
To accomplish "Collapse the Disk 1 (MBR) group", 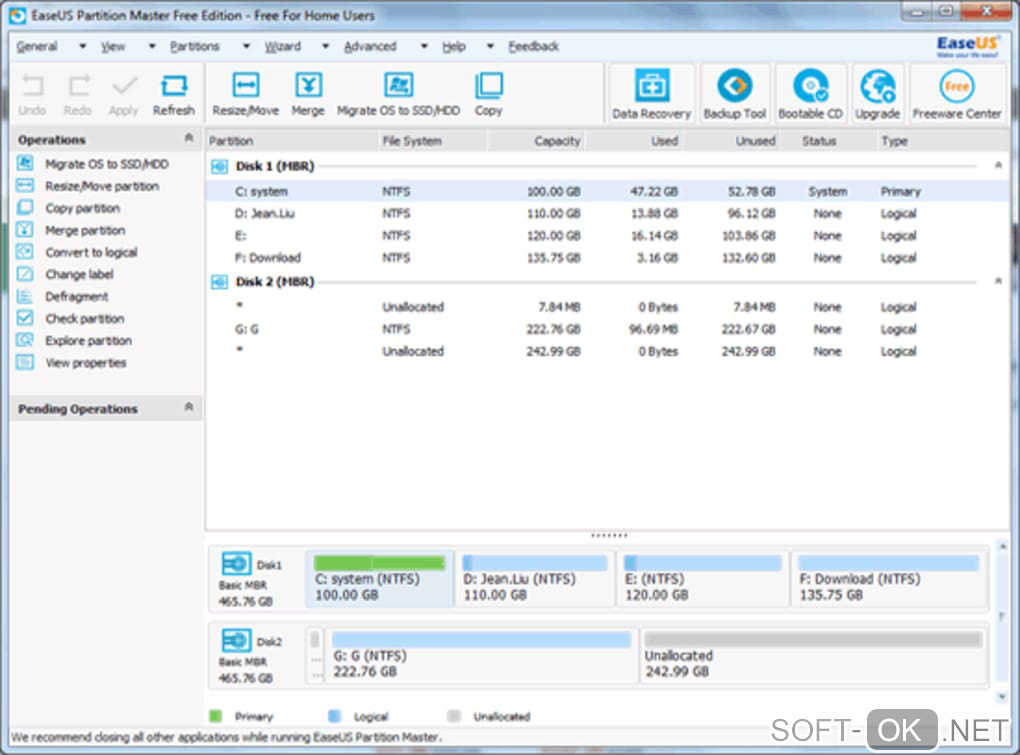I will (998, 165).
